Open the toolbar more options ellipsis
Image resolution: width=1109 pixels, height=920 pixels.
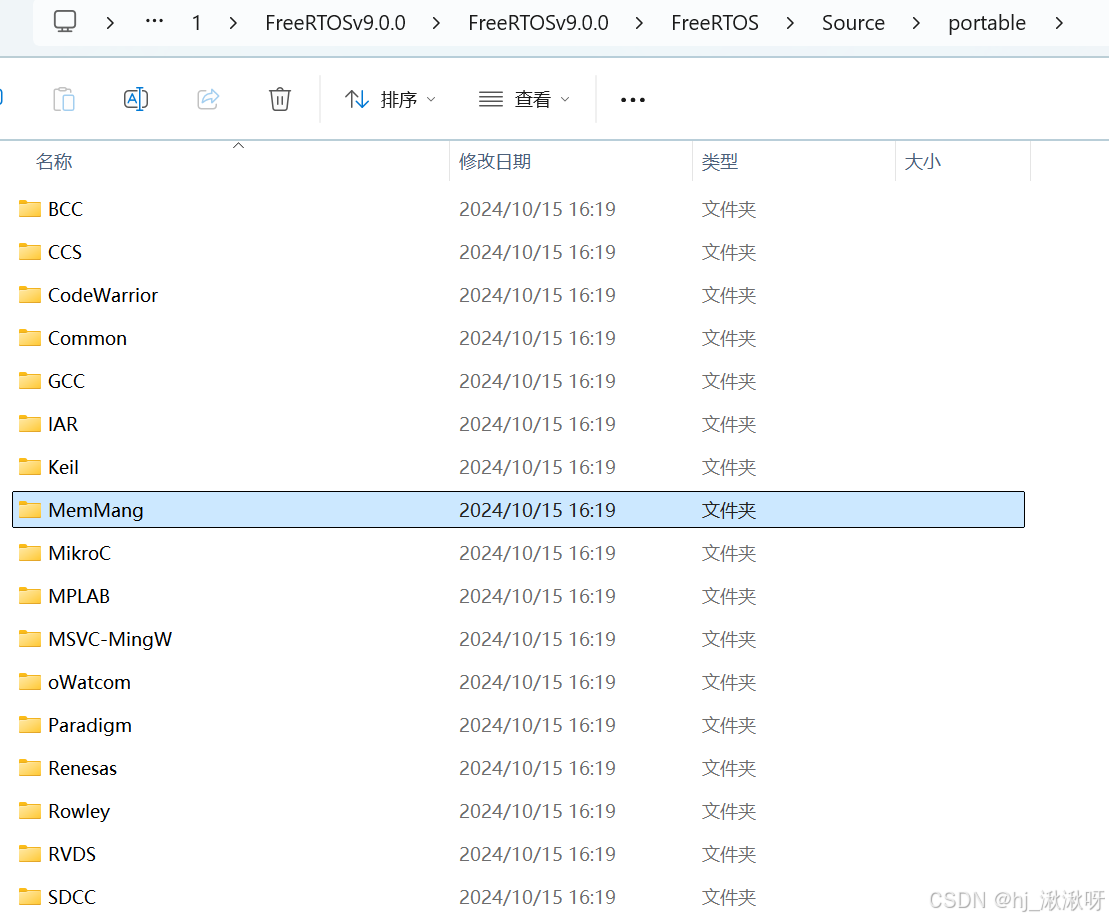[632, 100]
